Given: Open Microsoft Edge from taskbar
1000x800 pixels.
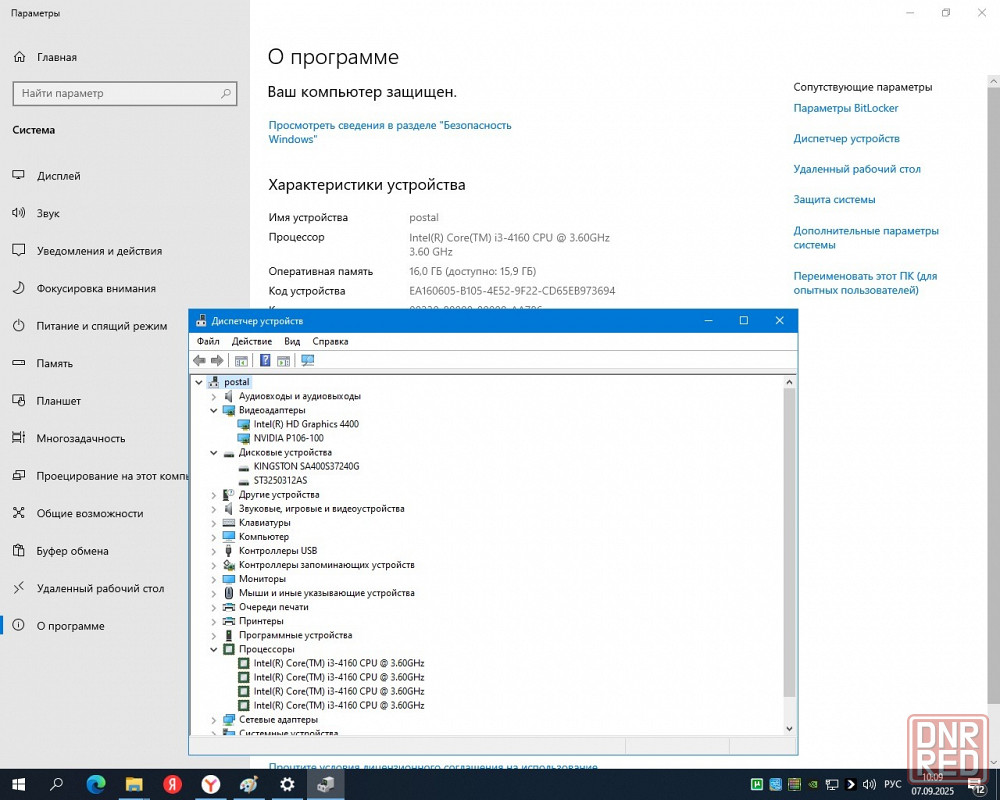Looking at the screenshot, I should [x=96, y=785].
